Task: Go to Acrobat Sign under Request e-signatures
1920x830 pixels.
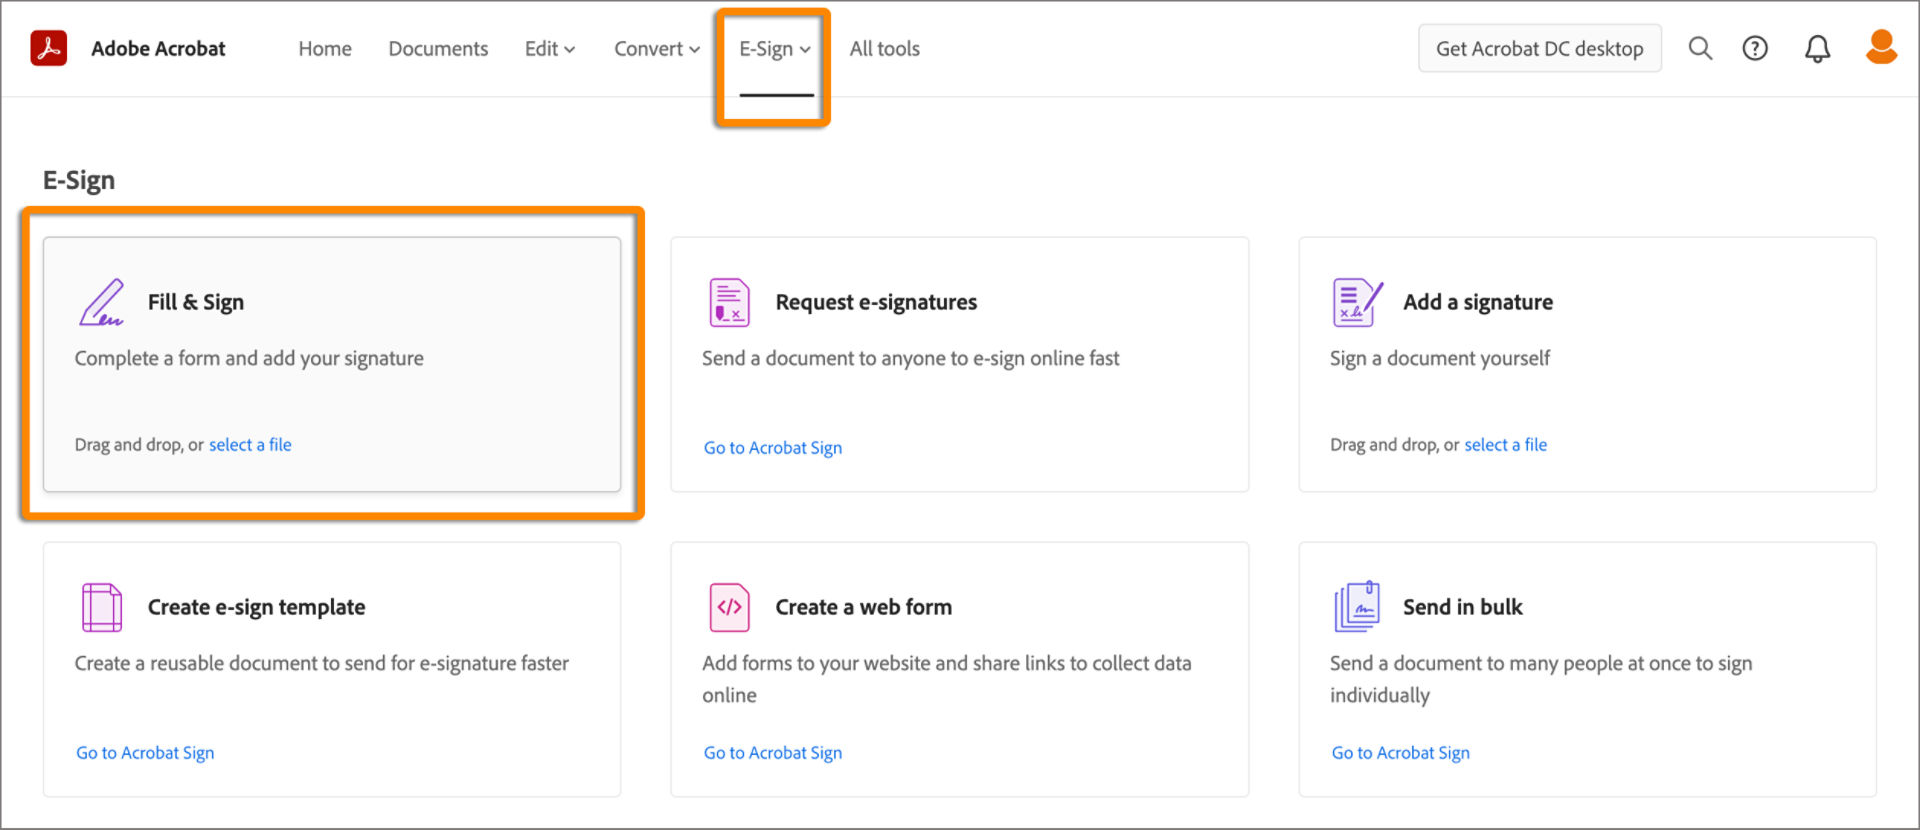Action: (x=773, y=448)
